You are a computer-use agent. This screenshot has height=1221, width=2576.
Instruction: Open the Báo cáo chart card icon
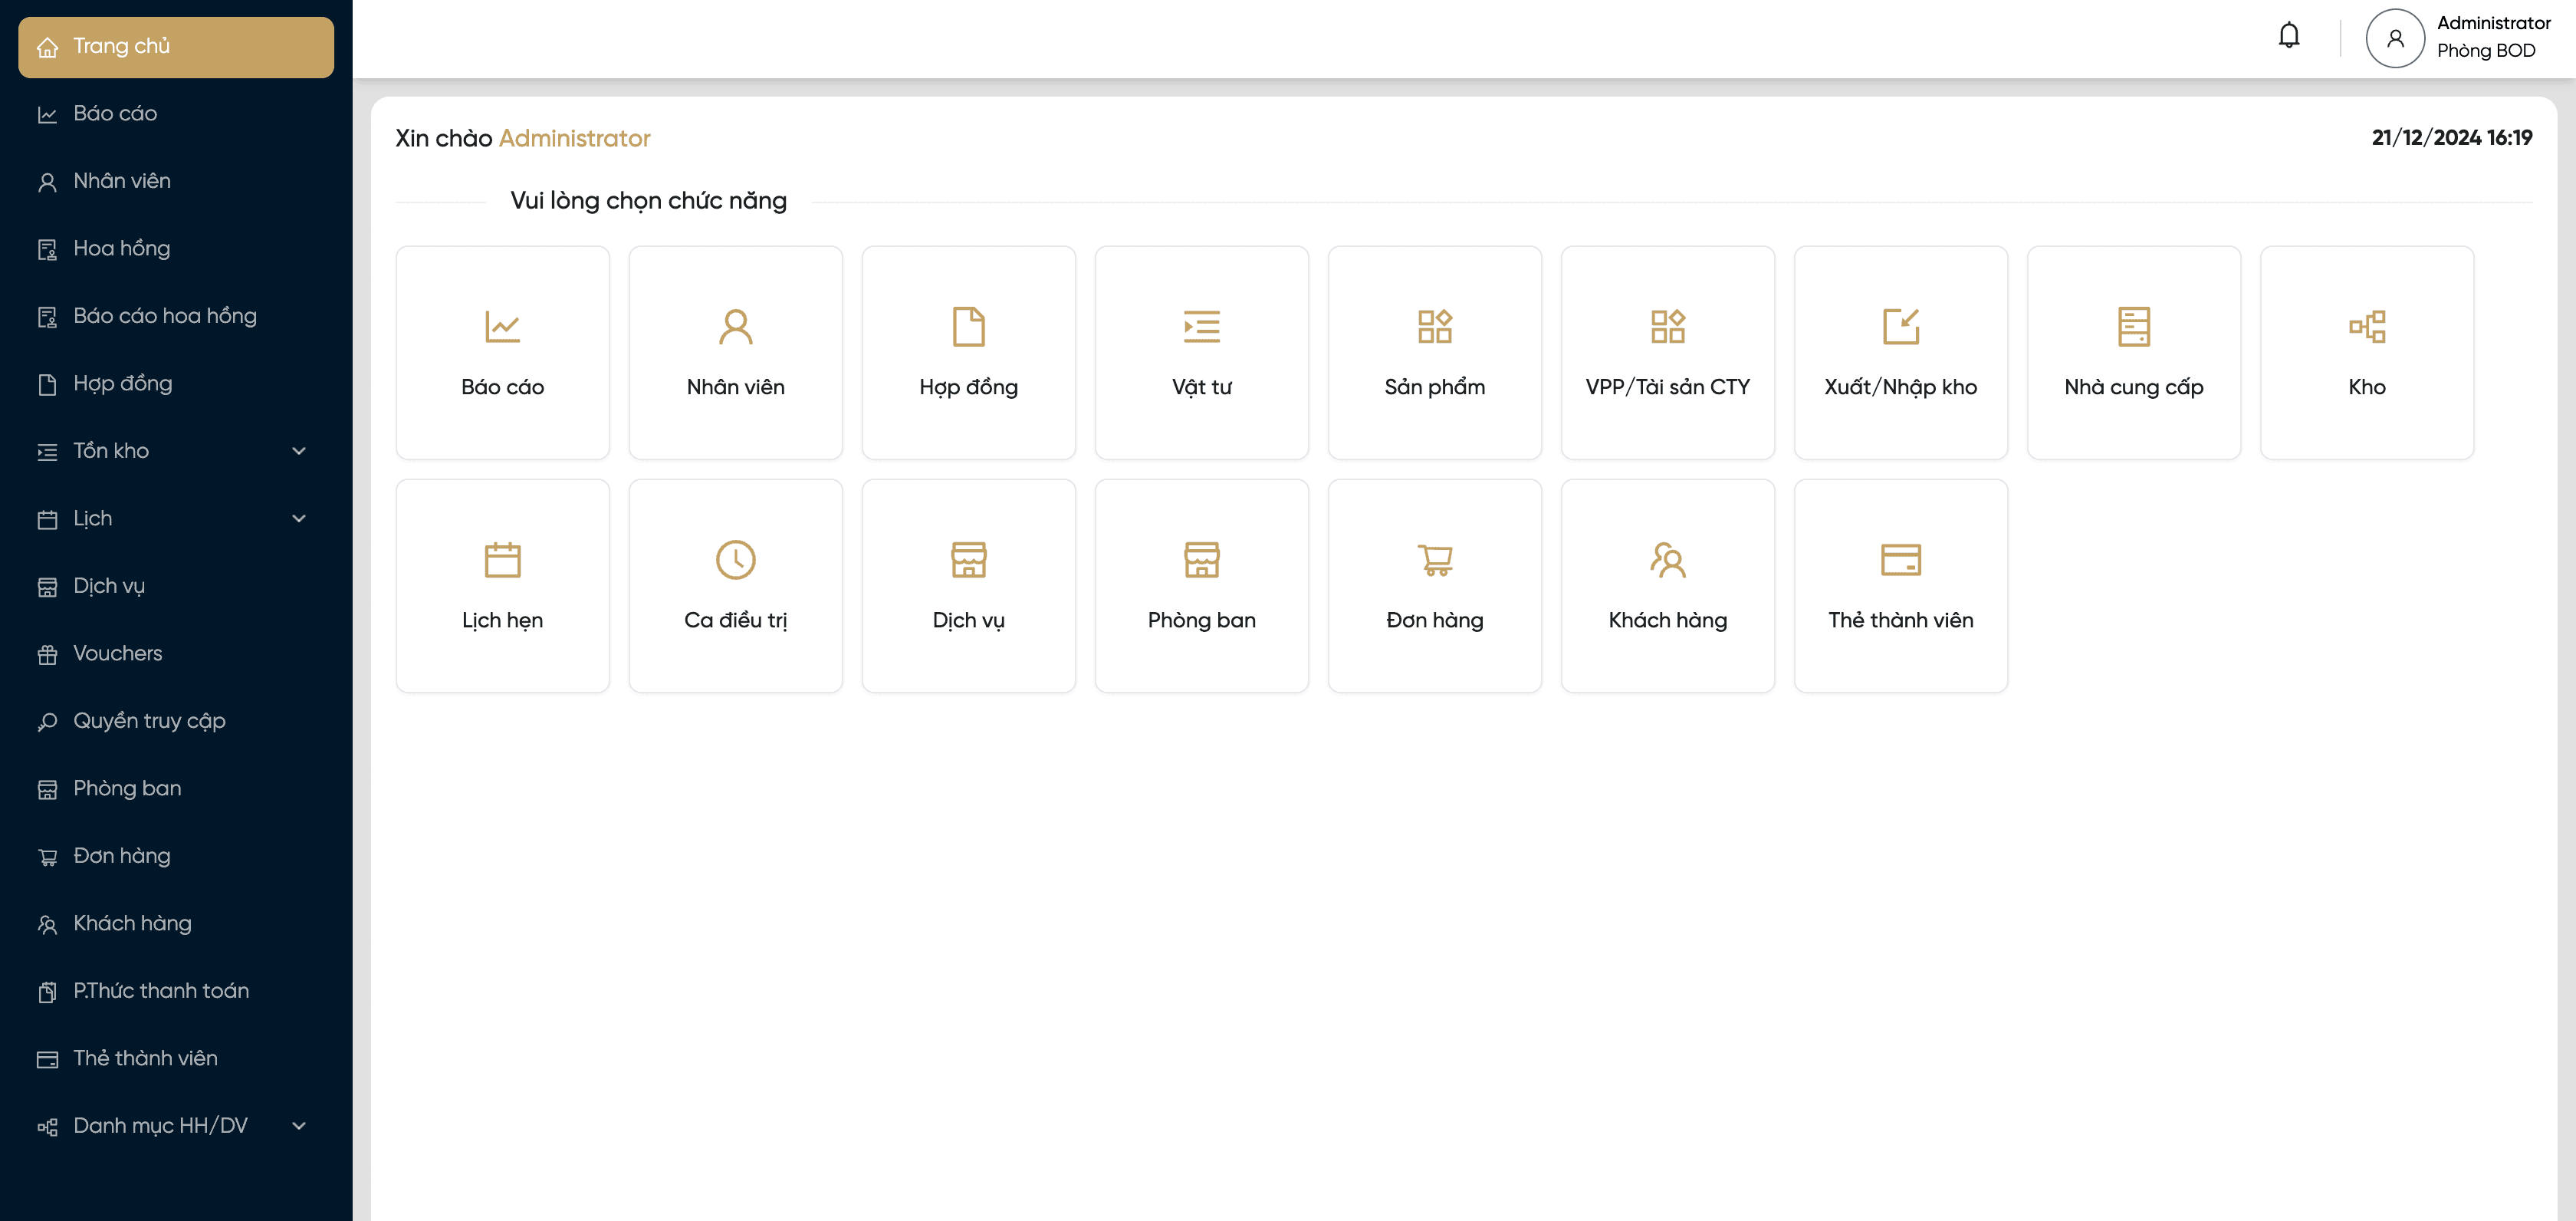point(502,326)
